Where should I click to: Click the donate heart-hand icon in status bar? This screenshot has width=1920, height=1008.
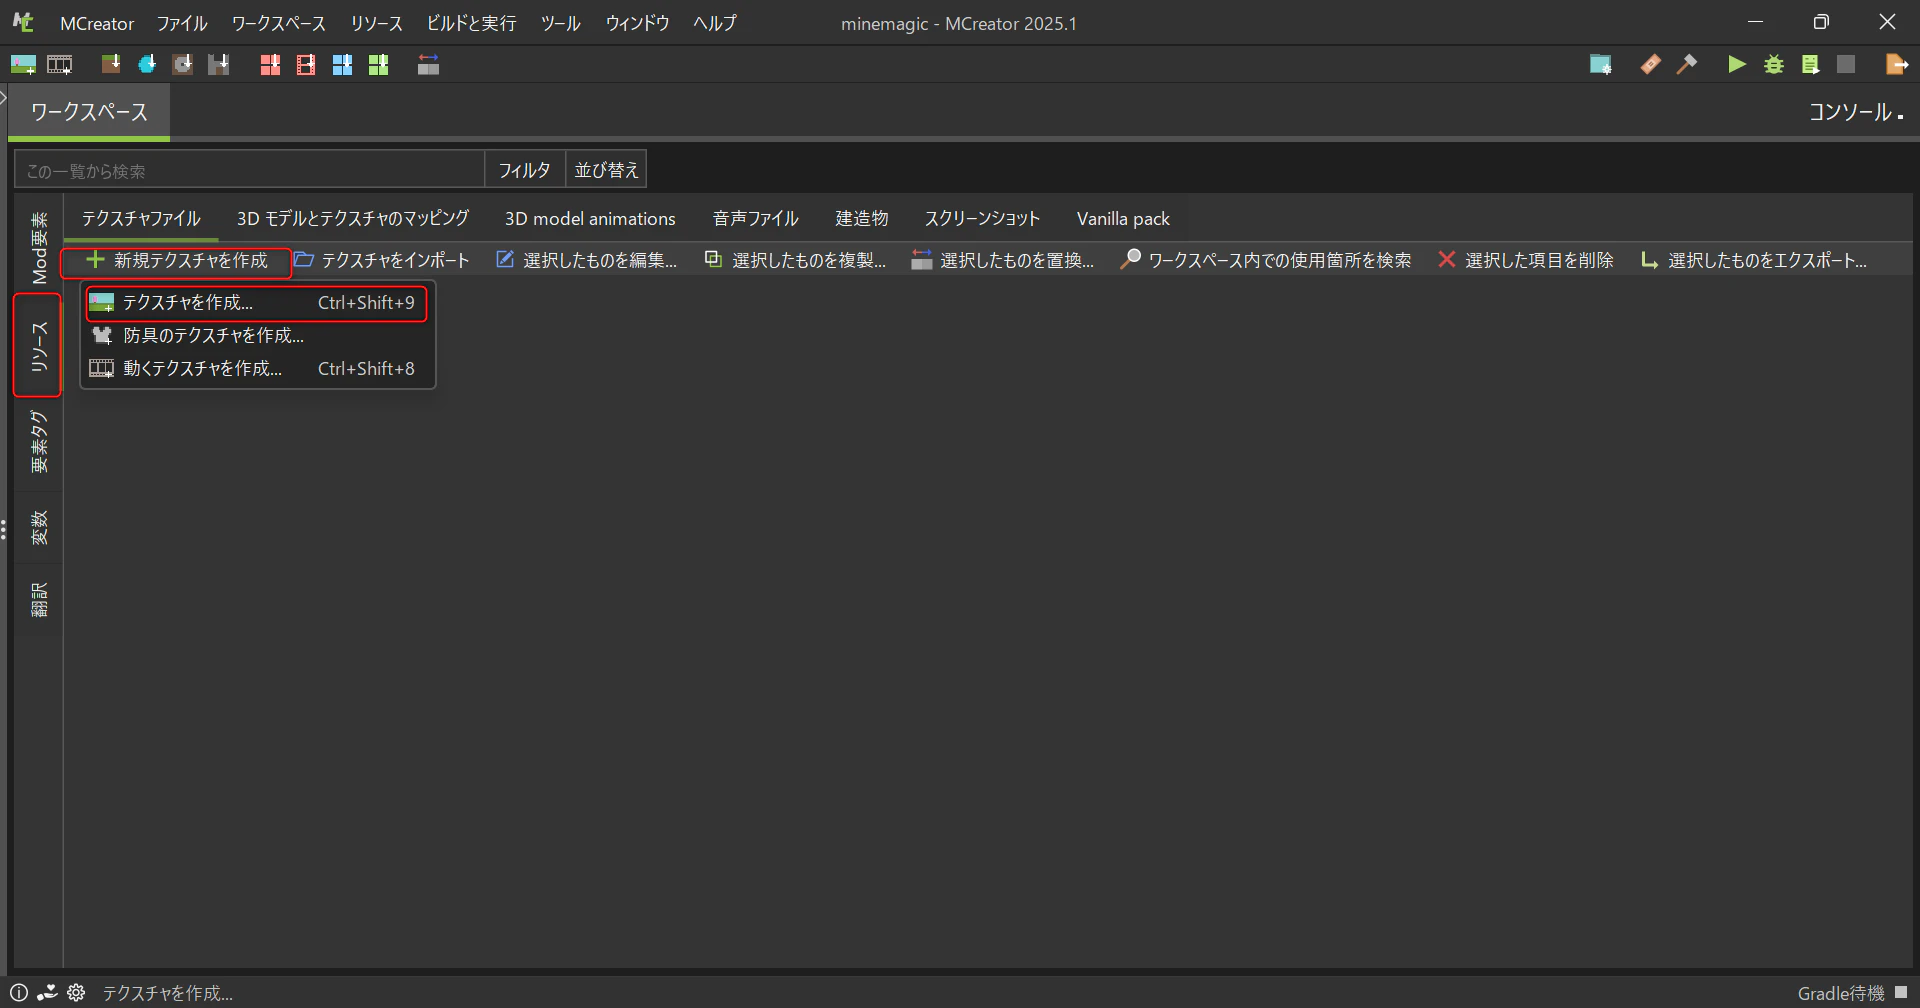click(x=47, y=993)
